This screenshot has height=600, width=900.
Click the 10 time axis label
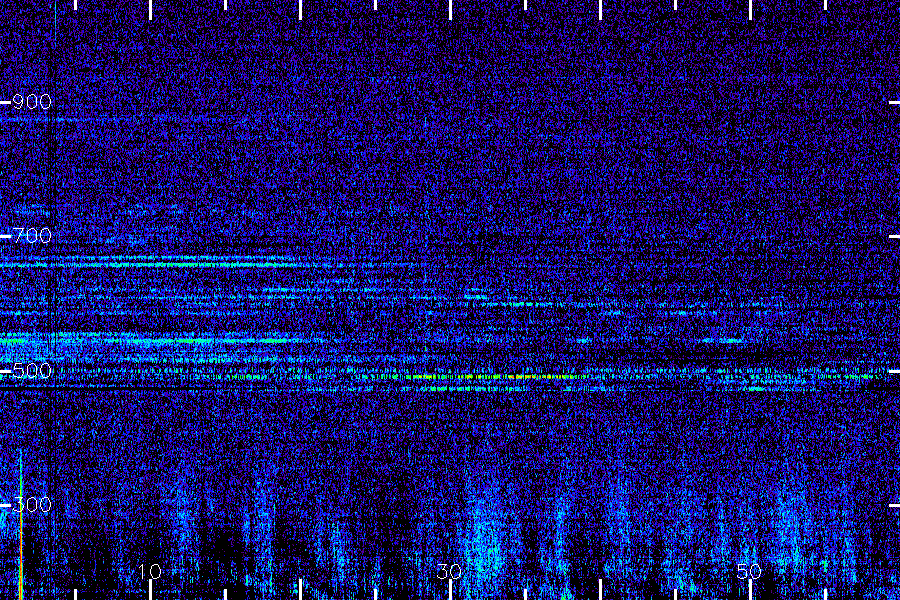pos(150,571)
